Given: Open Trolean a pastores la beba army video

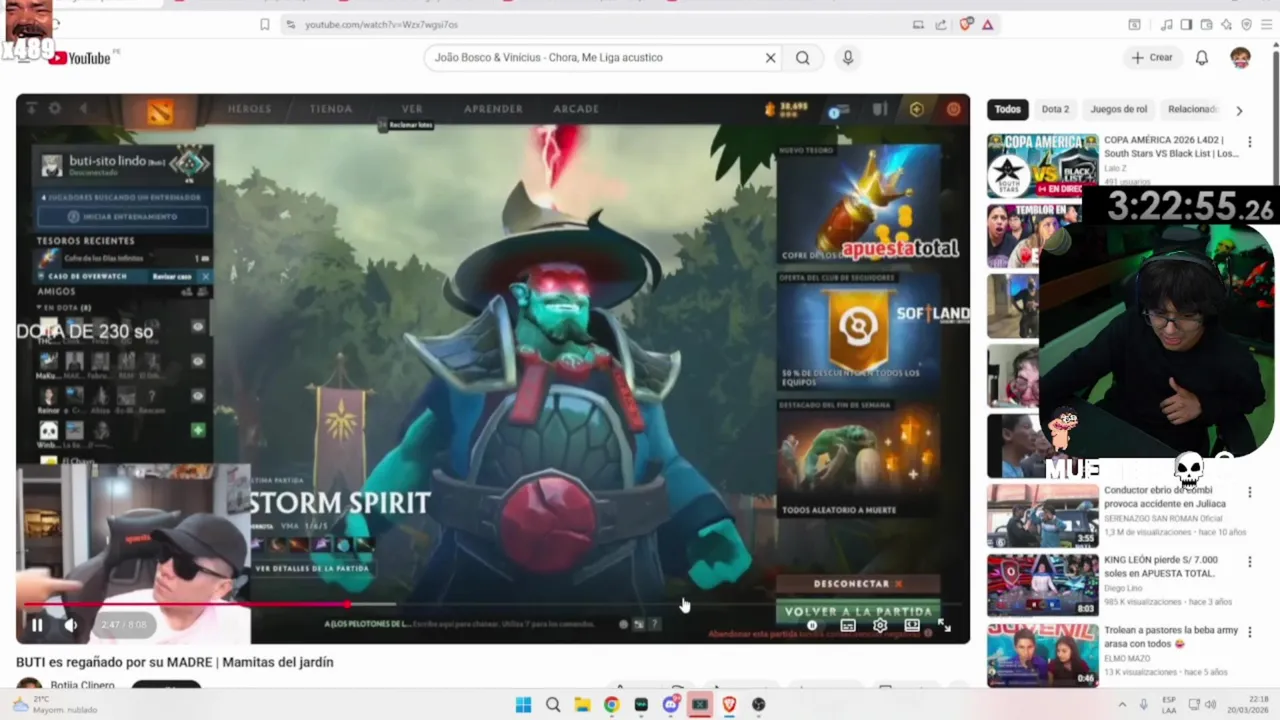Looking at the screenshot, I should click(x=1171, y=637).
